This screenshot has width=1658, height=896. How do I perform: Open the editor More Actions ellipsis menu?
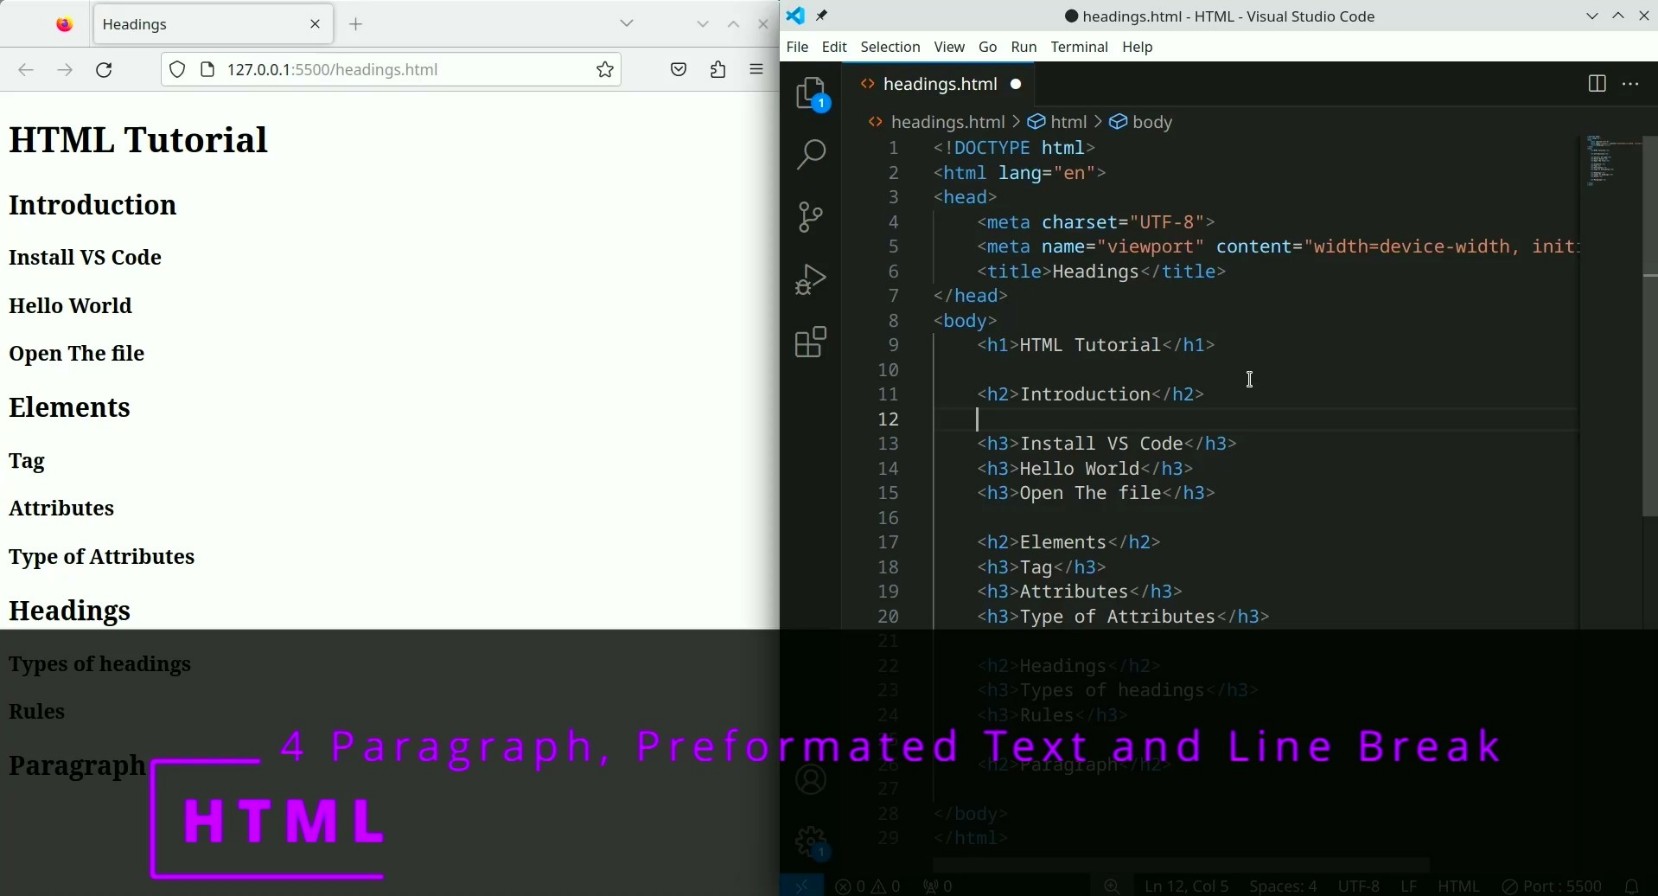pyautogui.click(x=1631, y=84)
